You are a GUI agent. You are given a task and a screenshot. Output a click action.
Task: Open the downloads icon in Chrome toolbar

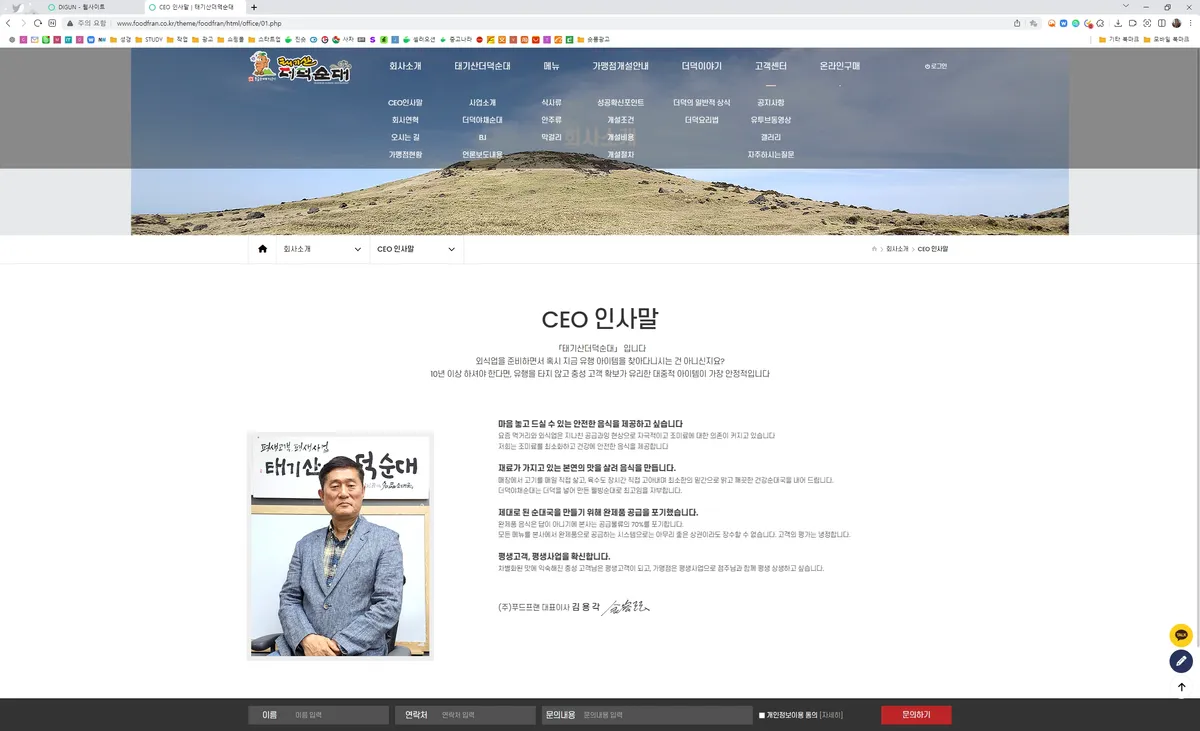coord(1118,23)
